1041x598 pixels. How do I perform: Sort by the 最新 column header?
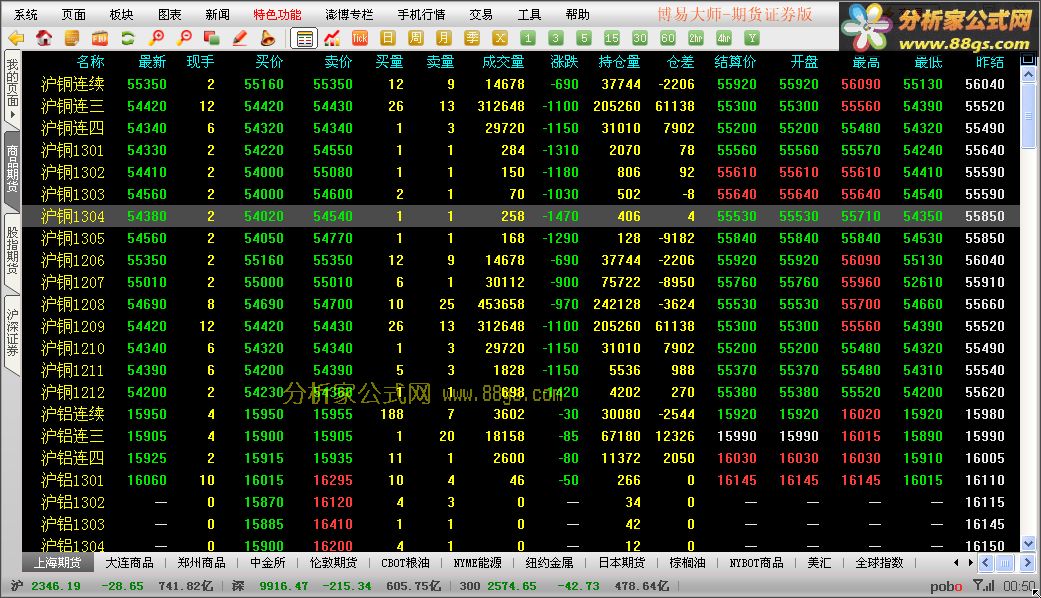tap(152, 62)
